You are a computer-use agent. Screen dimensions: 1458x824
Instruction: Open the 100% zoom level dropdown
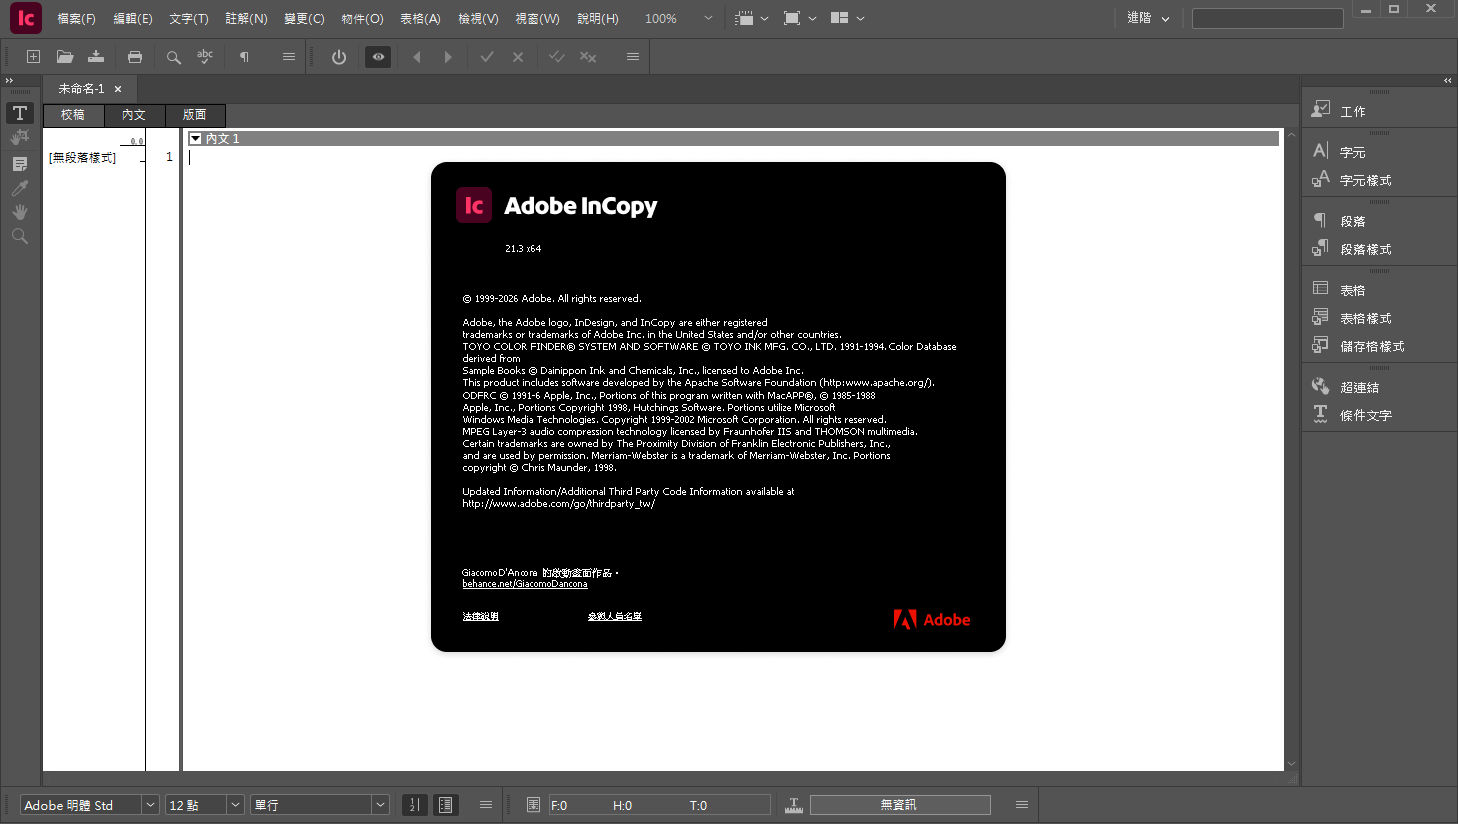coord(708,18)
